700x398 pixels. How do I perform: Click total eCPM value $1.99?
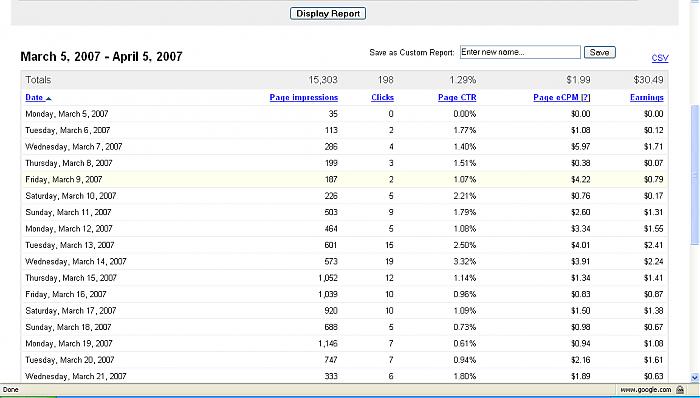click(x=578, y=80)
